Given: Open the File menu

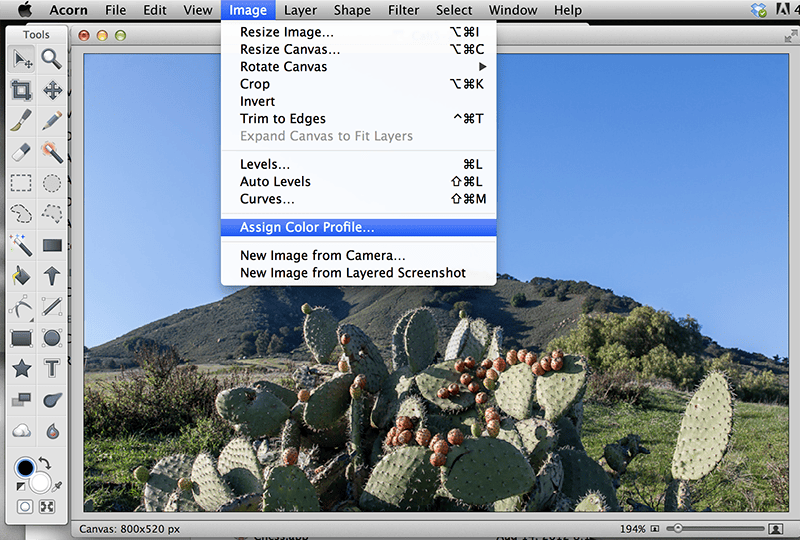Looking at the screenshot, I should pos(116,10).
